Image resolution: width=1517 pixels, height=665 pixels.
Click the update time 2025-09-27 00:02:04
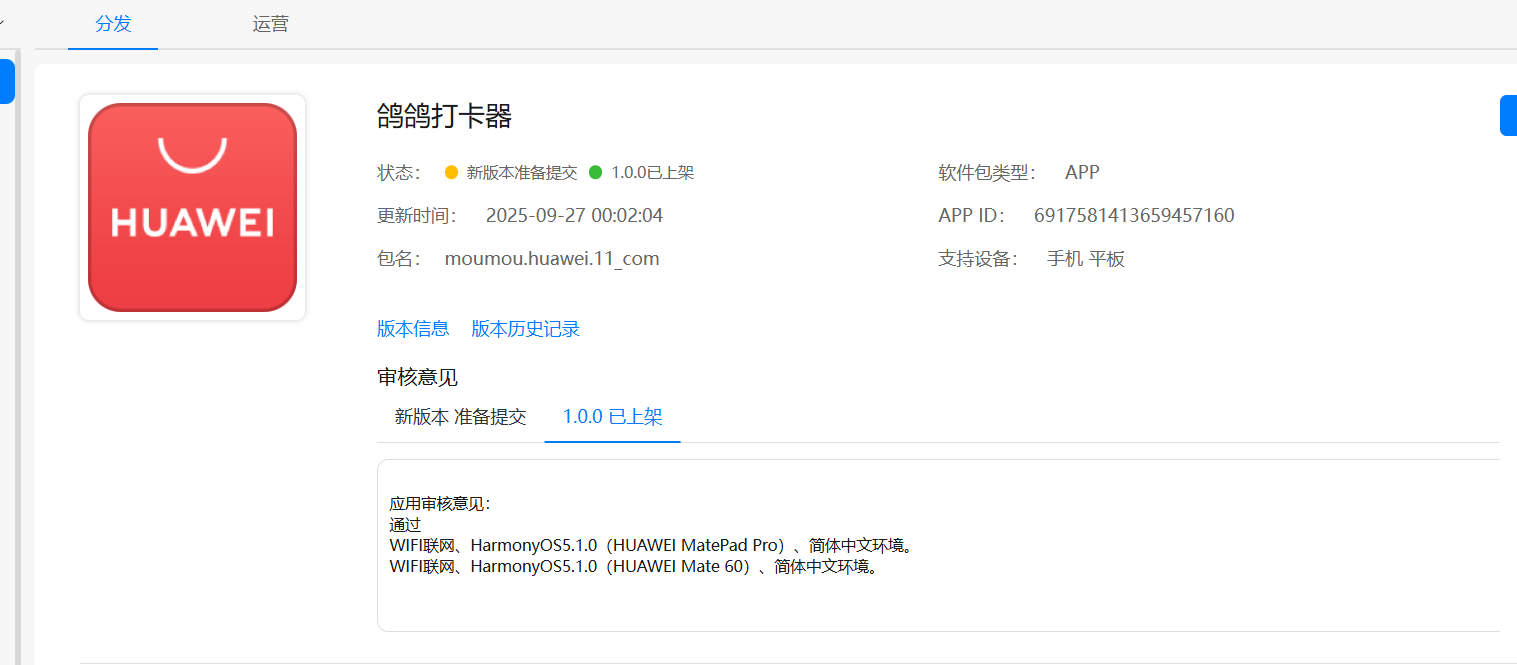pyautogui.click(x=574, y=216)
